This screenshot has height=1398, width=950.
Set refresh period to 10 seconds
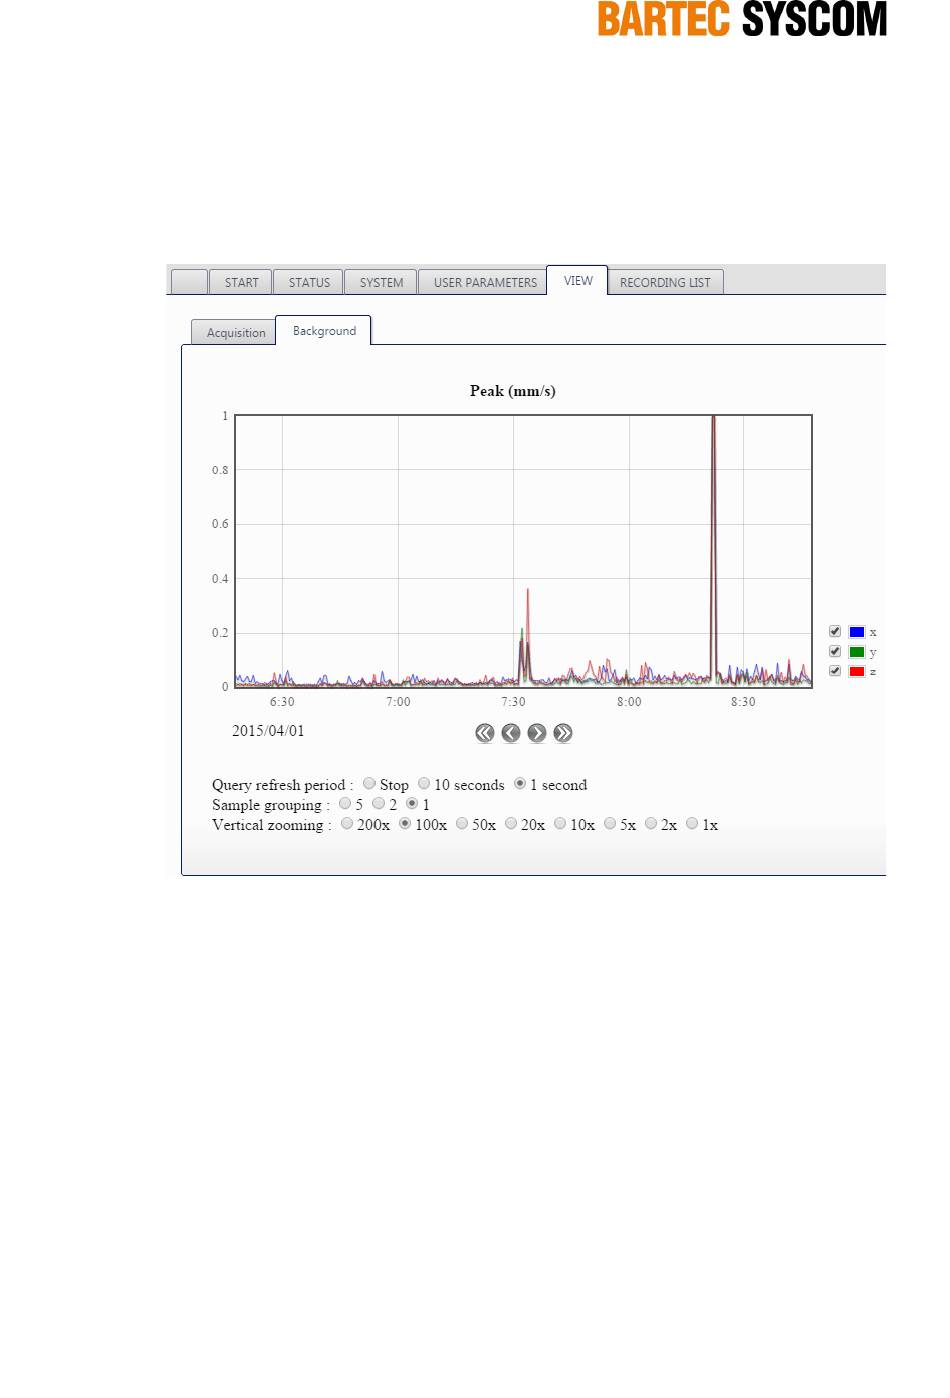click(424, 783)
